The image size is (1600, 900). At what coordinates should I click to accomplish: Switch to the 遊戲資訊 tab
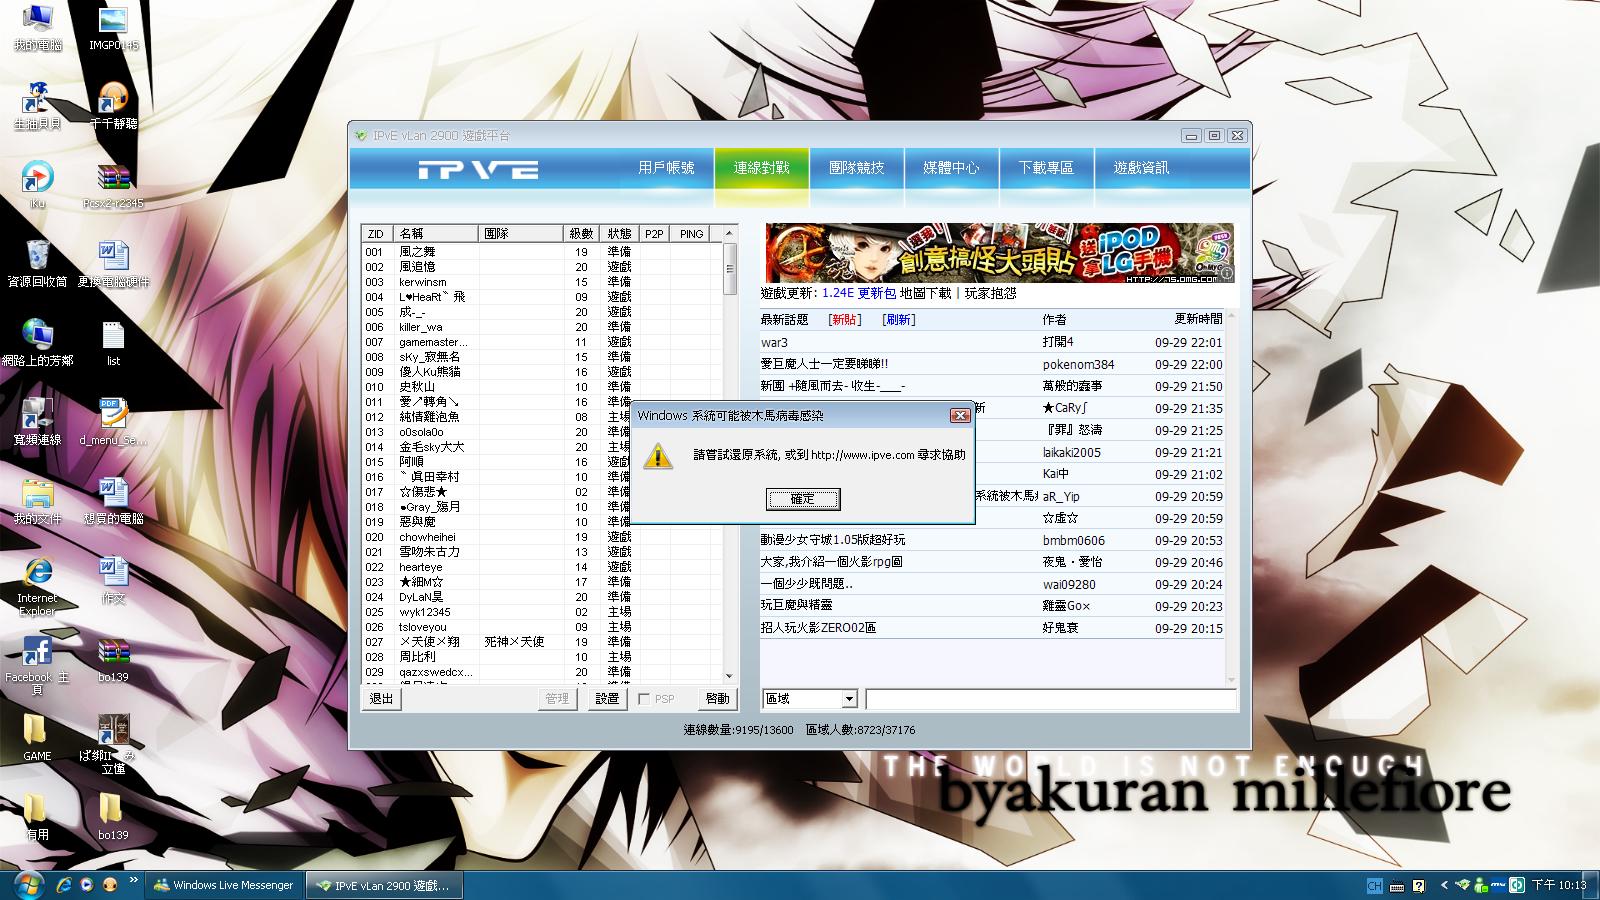pyautogui.click(x=1141, y=168)
